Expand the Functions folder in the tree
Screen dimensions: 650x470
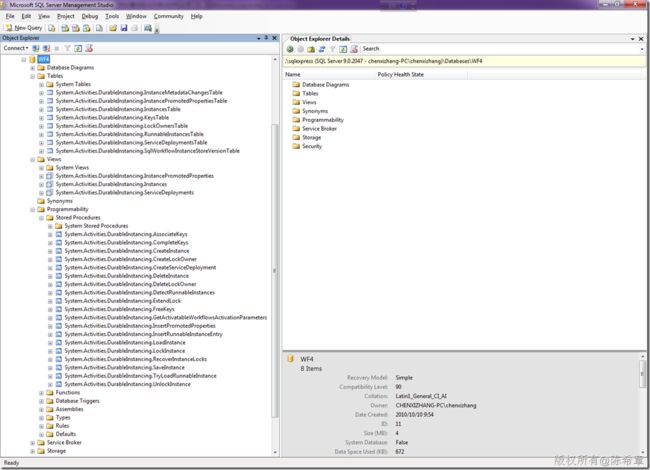[41, 393]
